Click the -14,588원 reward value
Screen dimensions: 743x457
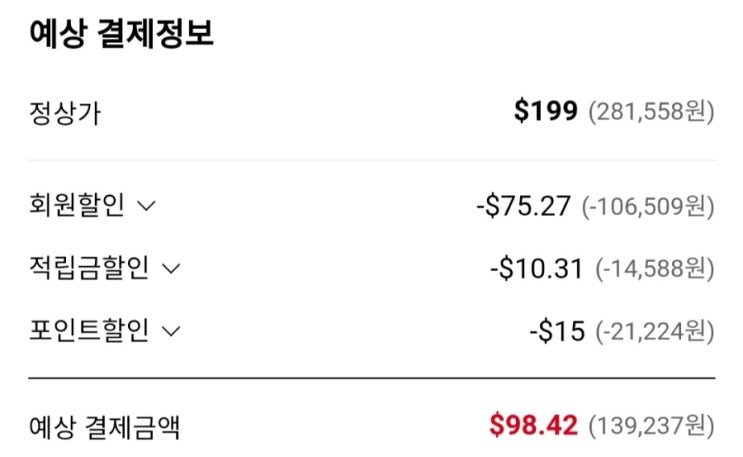coord(654,269)
